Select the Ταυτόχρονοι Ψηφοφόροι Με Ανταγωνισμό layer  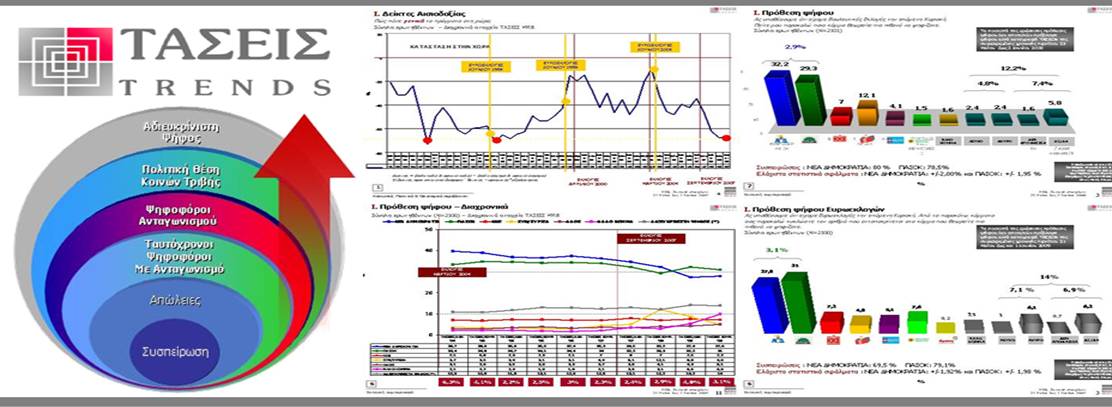coord(180,256)
